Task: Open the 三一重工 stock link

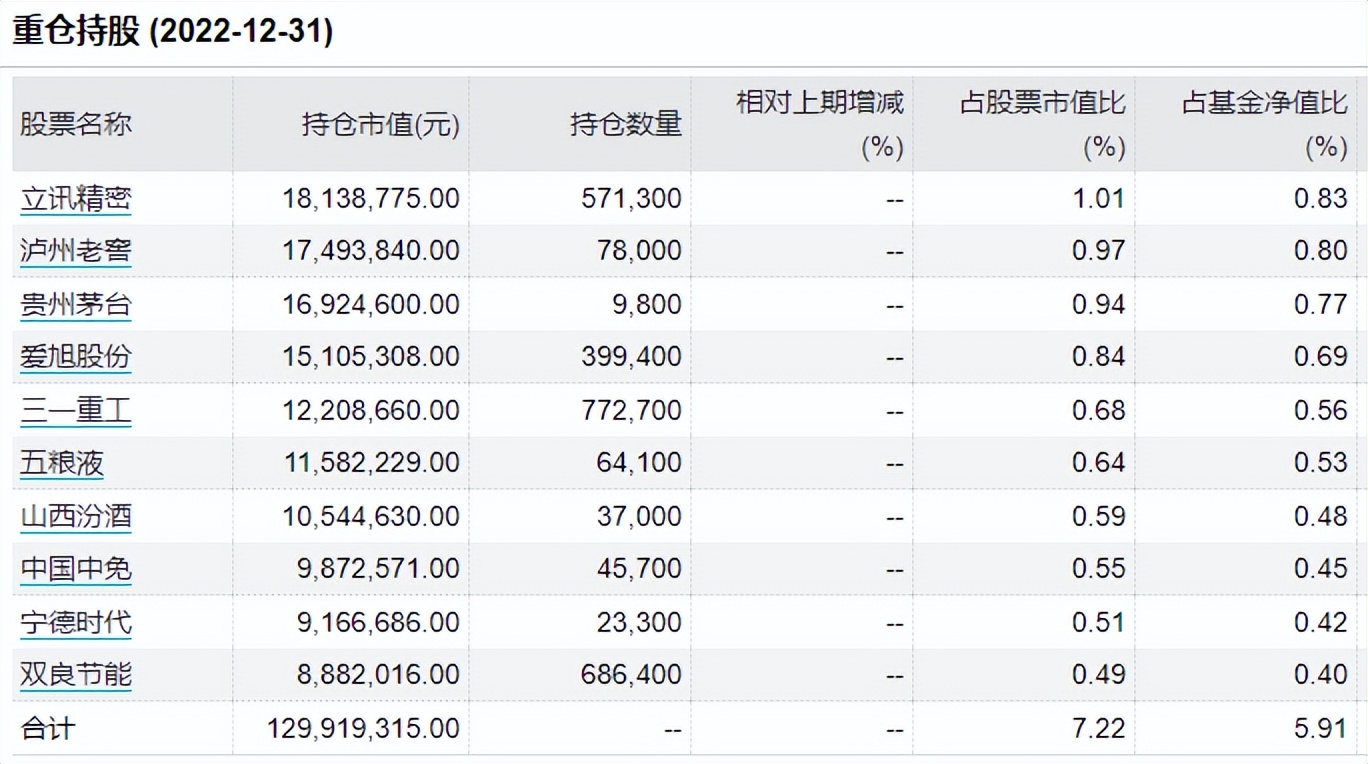Action: (x=77, y=409)
